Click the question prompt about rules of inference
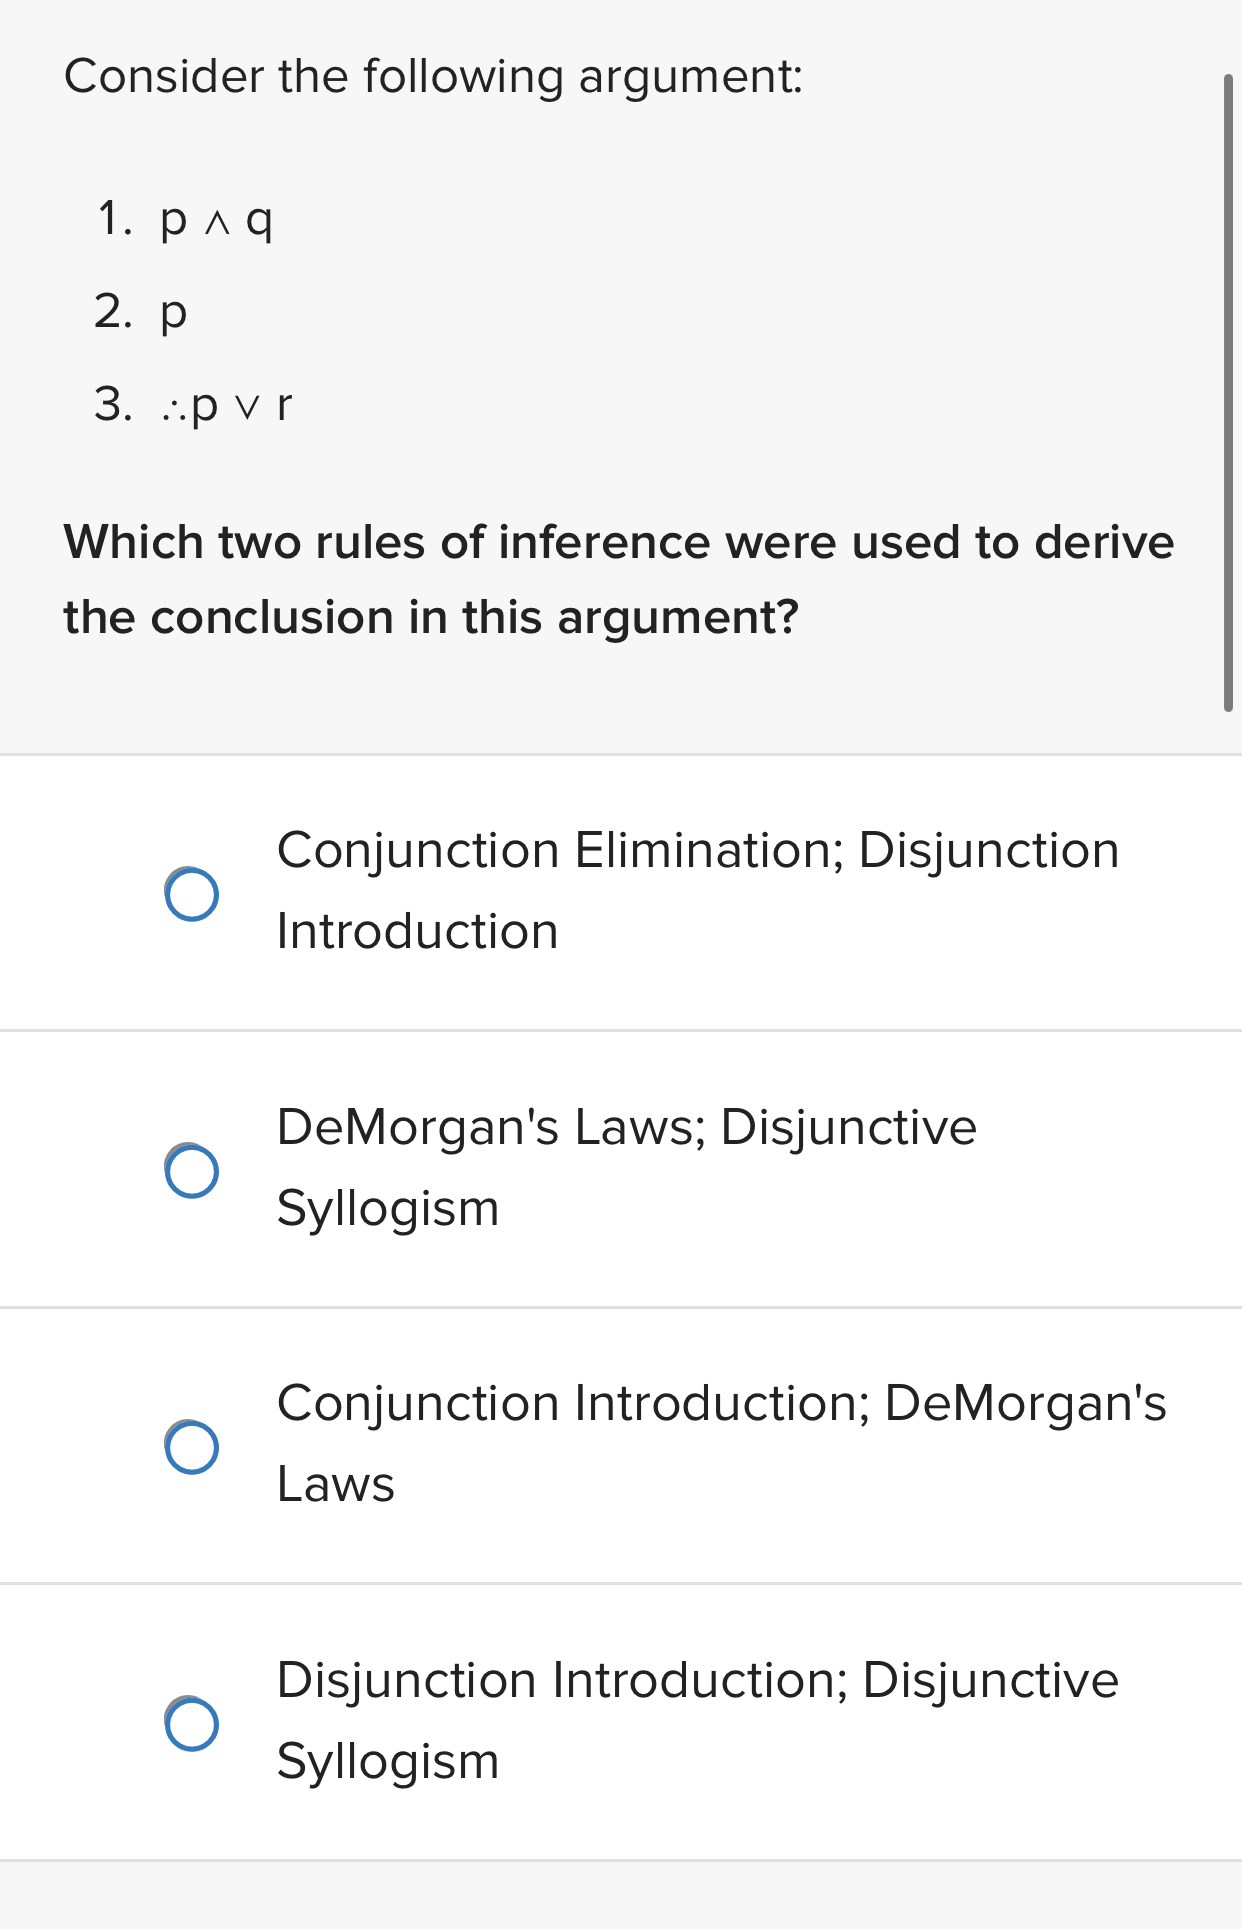The image size is (1242, 1929). click(618, 578)
